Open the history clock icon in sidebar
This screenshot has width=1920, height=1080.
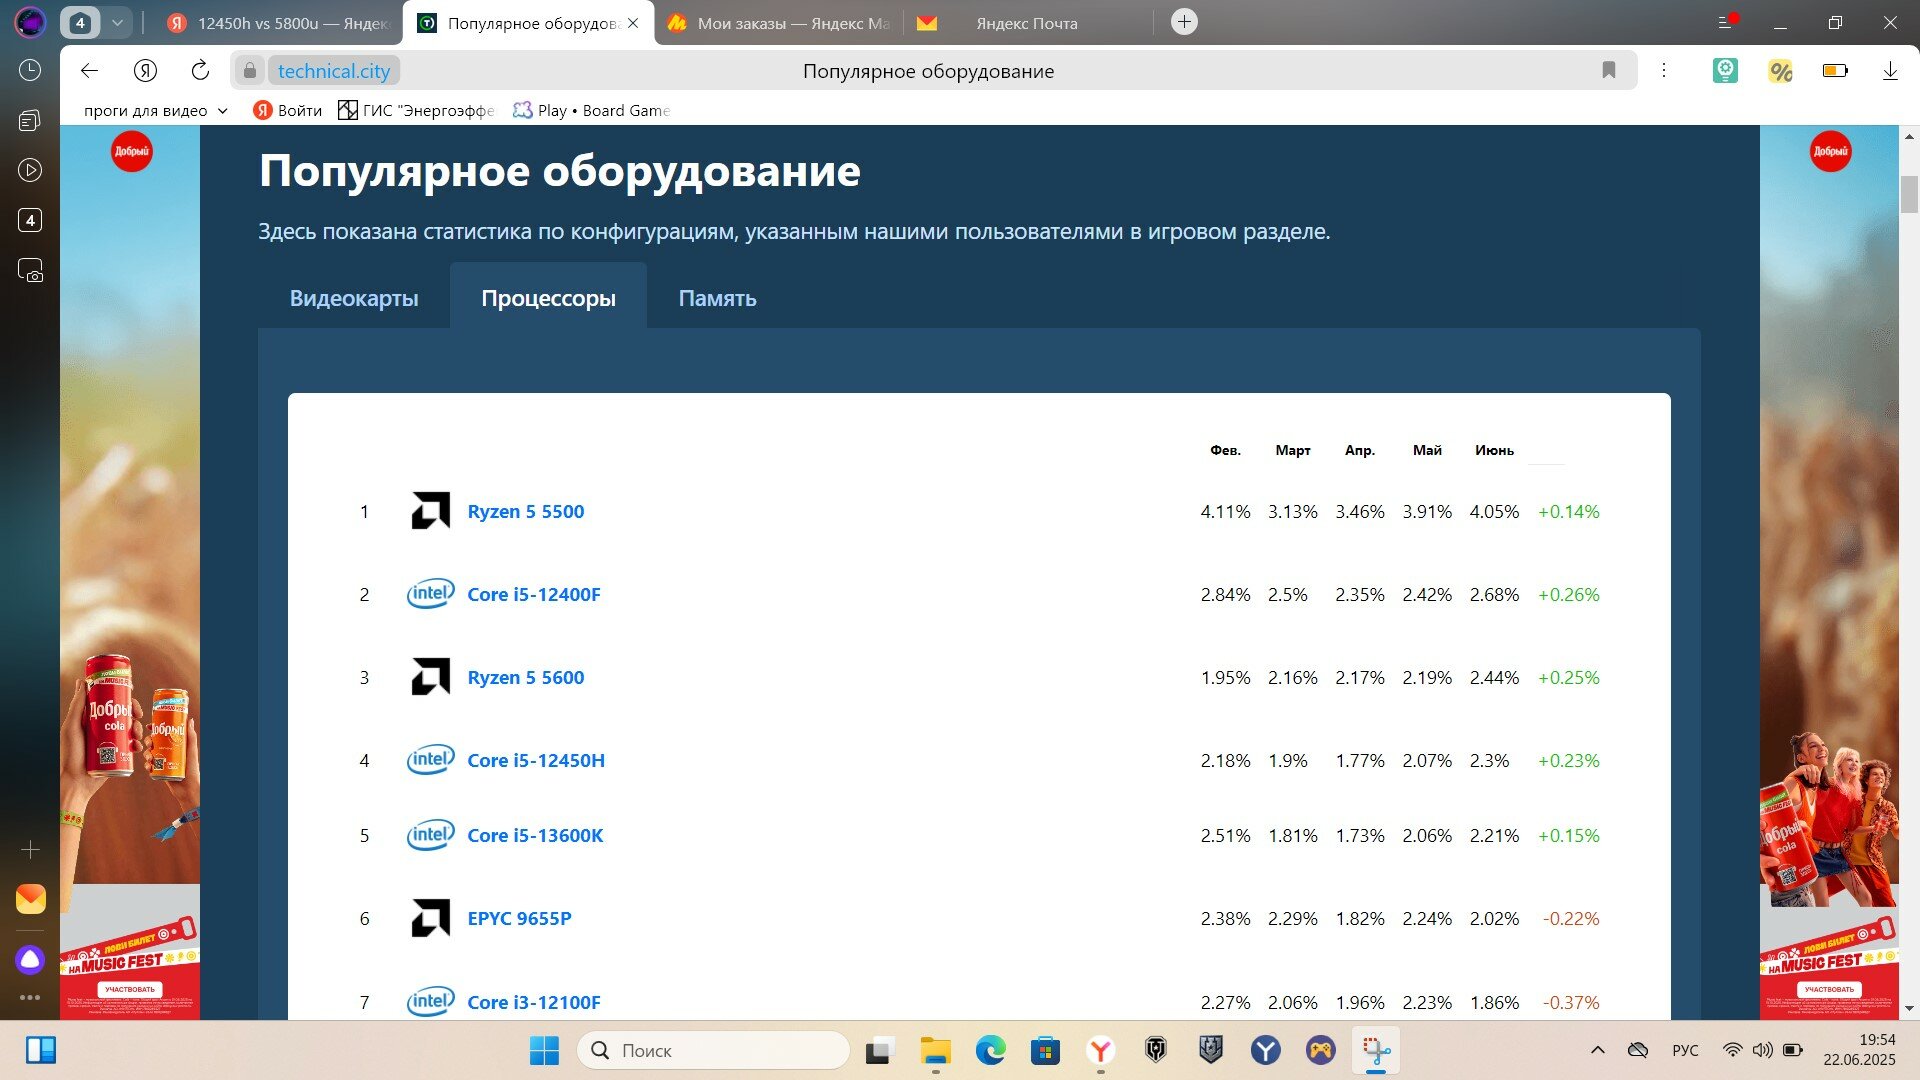pos(30,70)
